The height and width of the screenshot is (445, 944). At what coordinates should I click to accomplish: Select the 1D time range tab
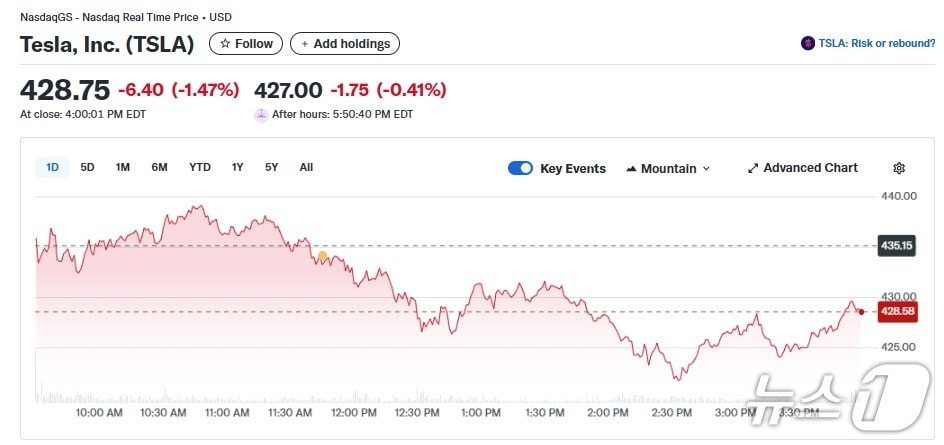pos(52,167)
